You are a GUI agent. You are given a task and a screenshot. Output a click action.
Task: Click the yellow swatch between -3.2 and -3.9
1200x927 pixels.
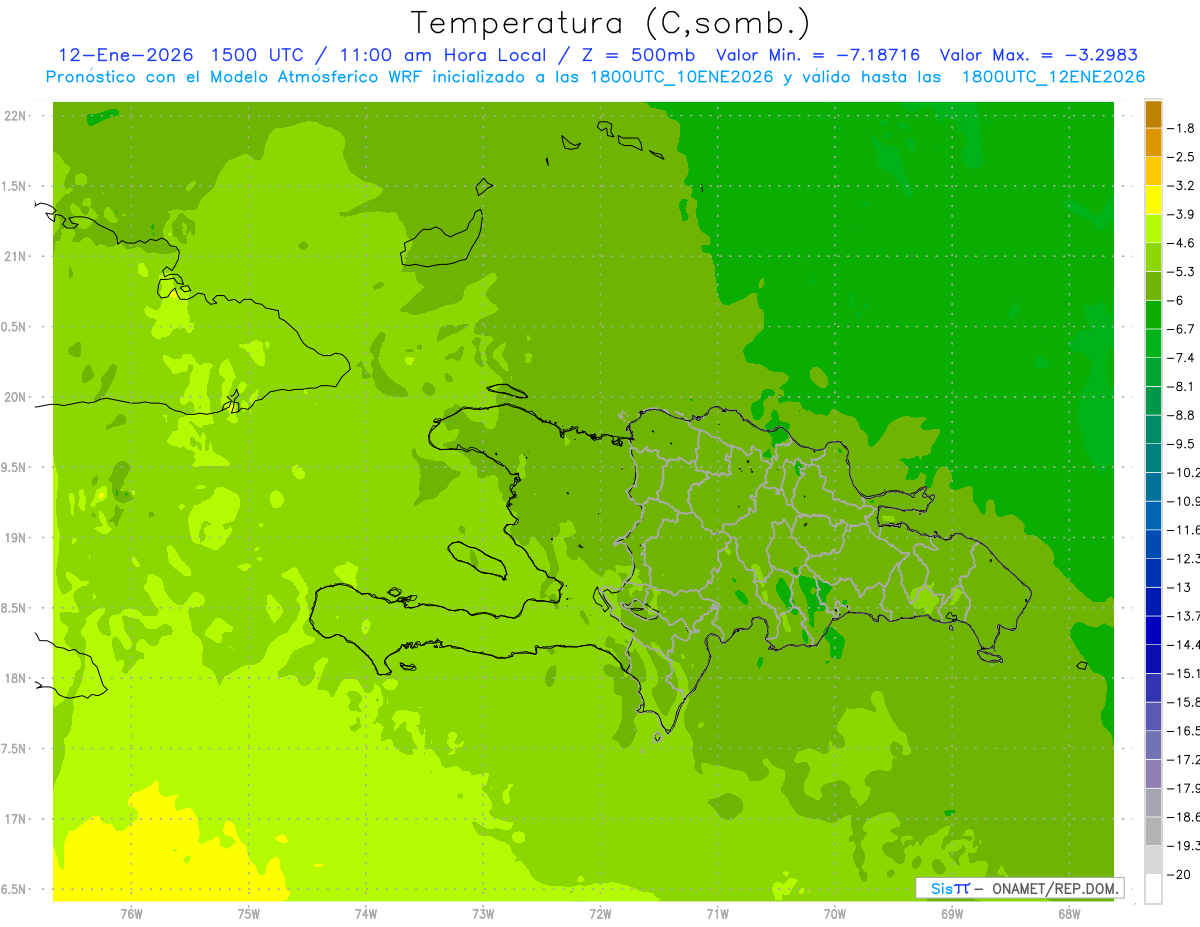tap(1153, 200)
